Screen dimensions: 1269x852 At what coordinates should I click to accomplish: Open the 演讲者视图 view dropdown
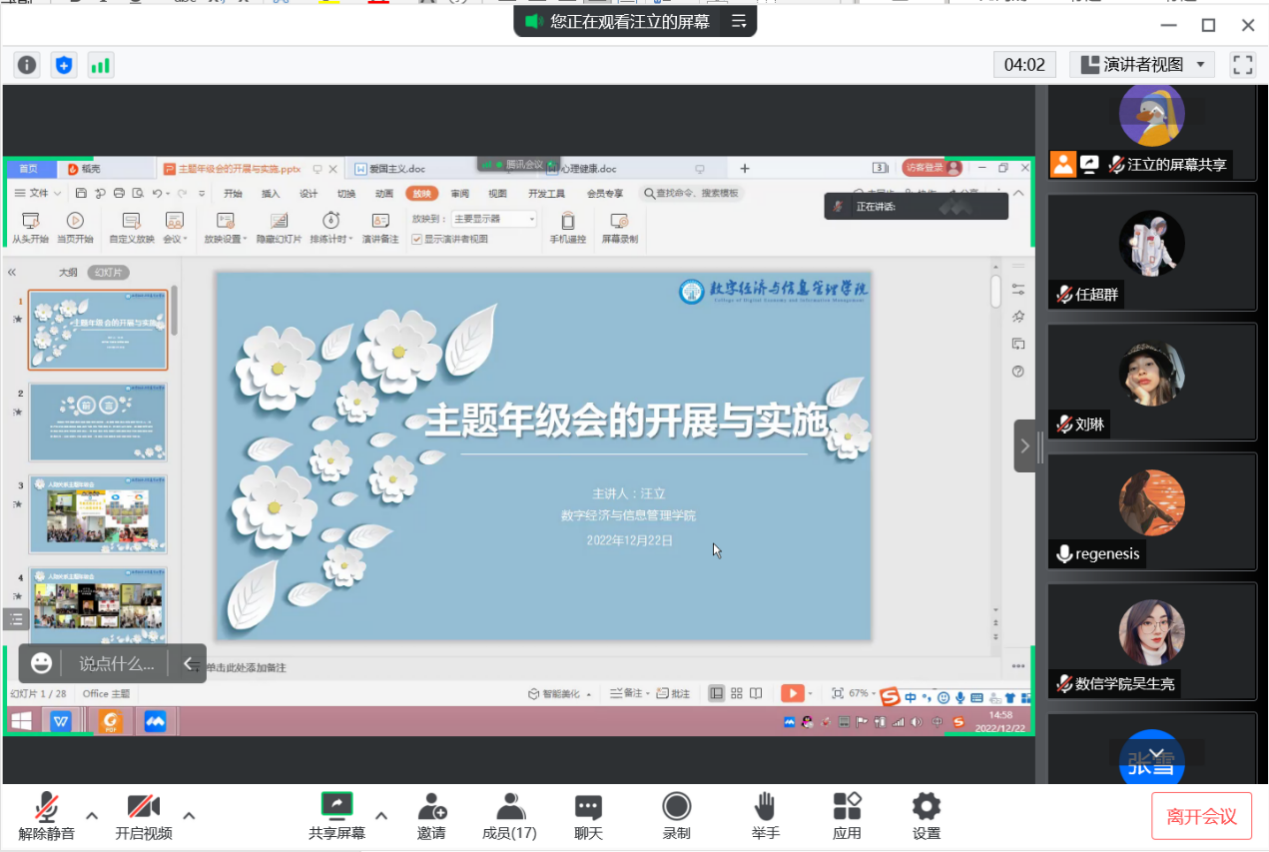1142,65
